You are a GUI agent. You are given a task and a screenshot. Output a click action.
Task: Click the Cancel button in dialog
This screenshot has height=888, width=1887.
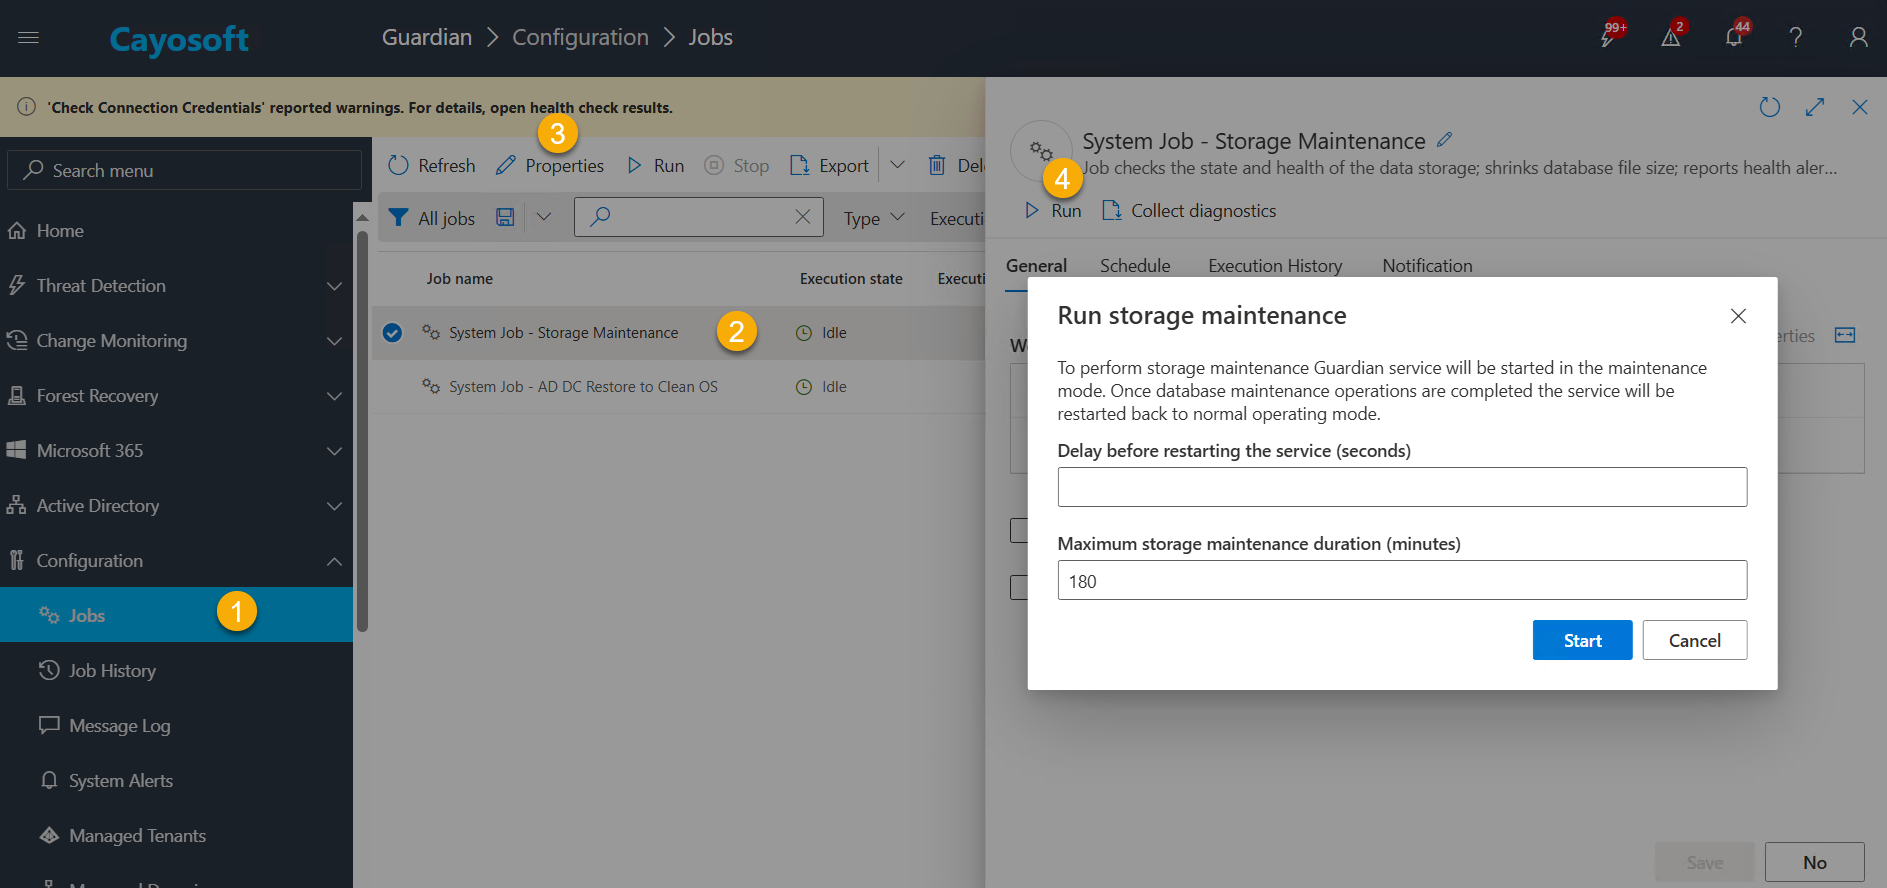(x=1694, y=640)
